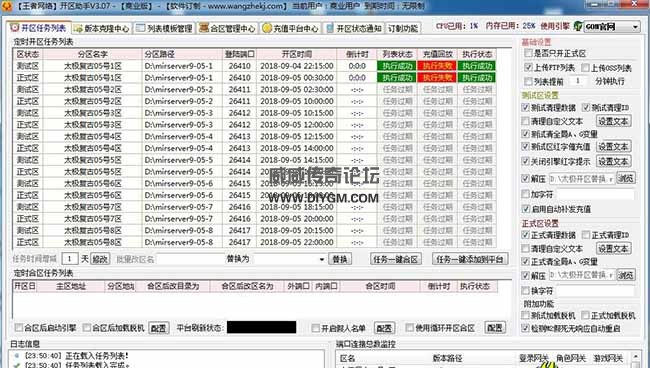Enable the 正式加载脱机 checkbox
650x368 pixels.
586,315
